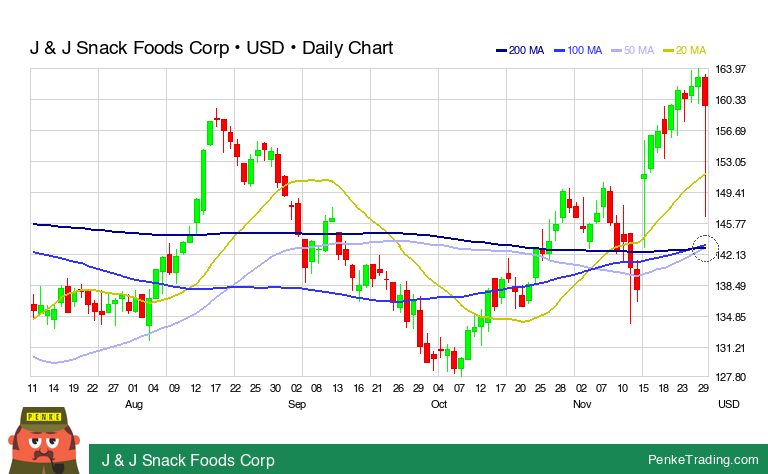Click the Oct month label

[x=439, y=404]
